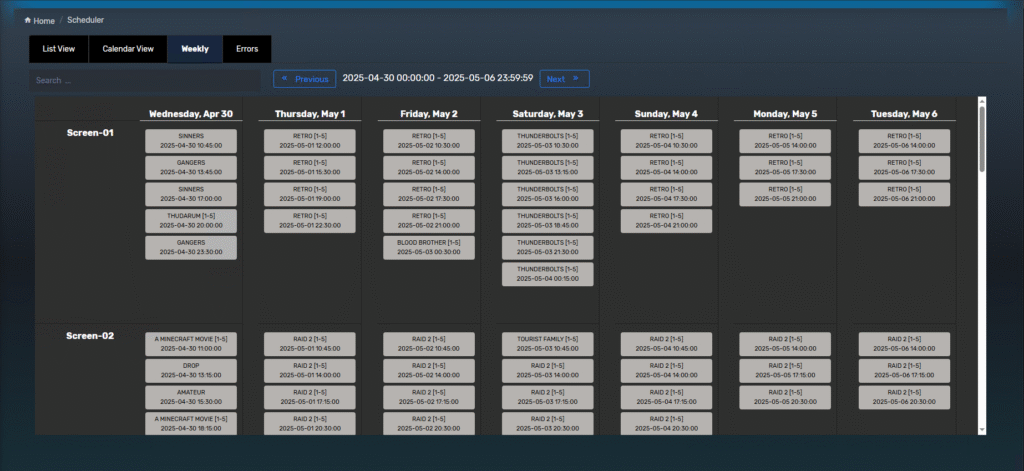Open TOURIST FAMILY show on Saturday

(x=547, y=345)
